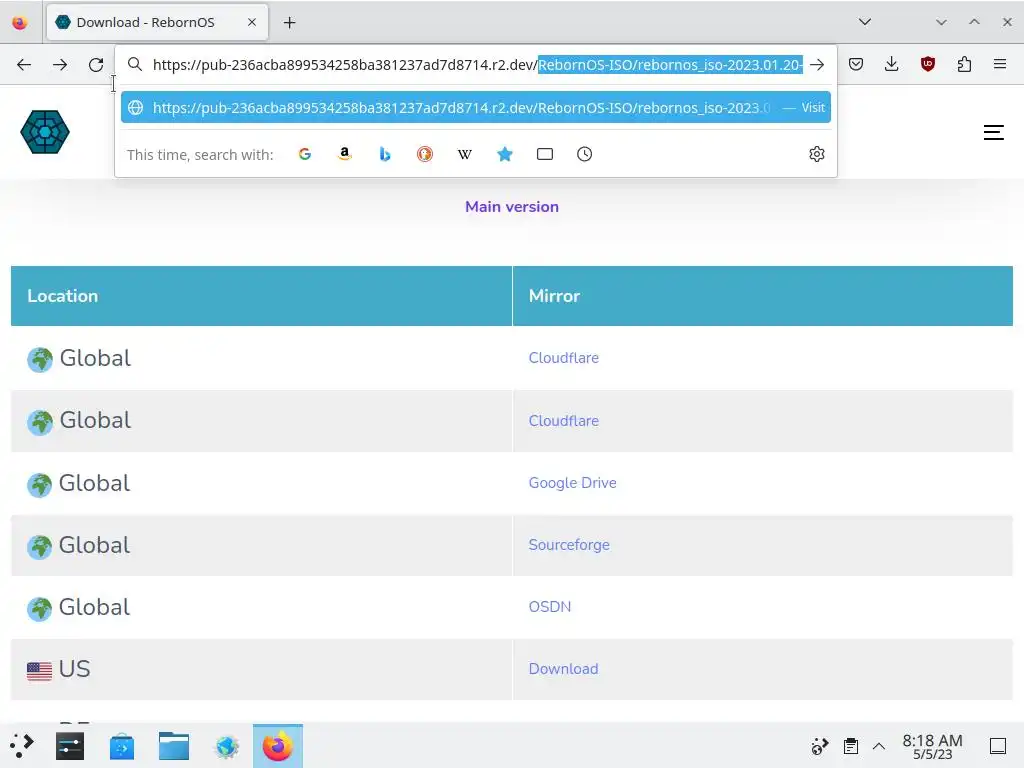Open the Google Drive mirror
Screen dimensions: 1024x768
click(573, 483)
